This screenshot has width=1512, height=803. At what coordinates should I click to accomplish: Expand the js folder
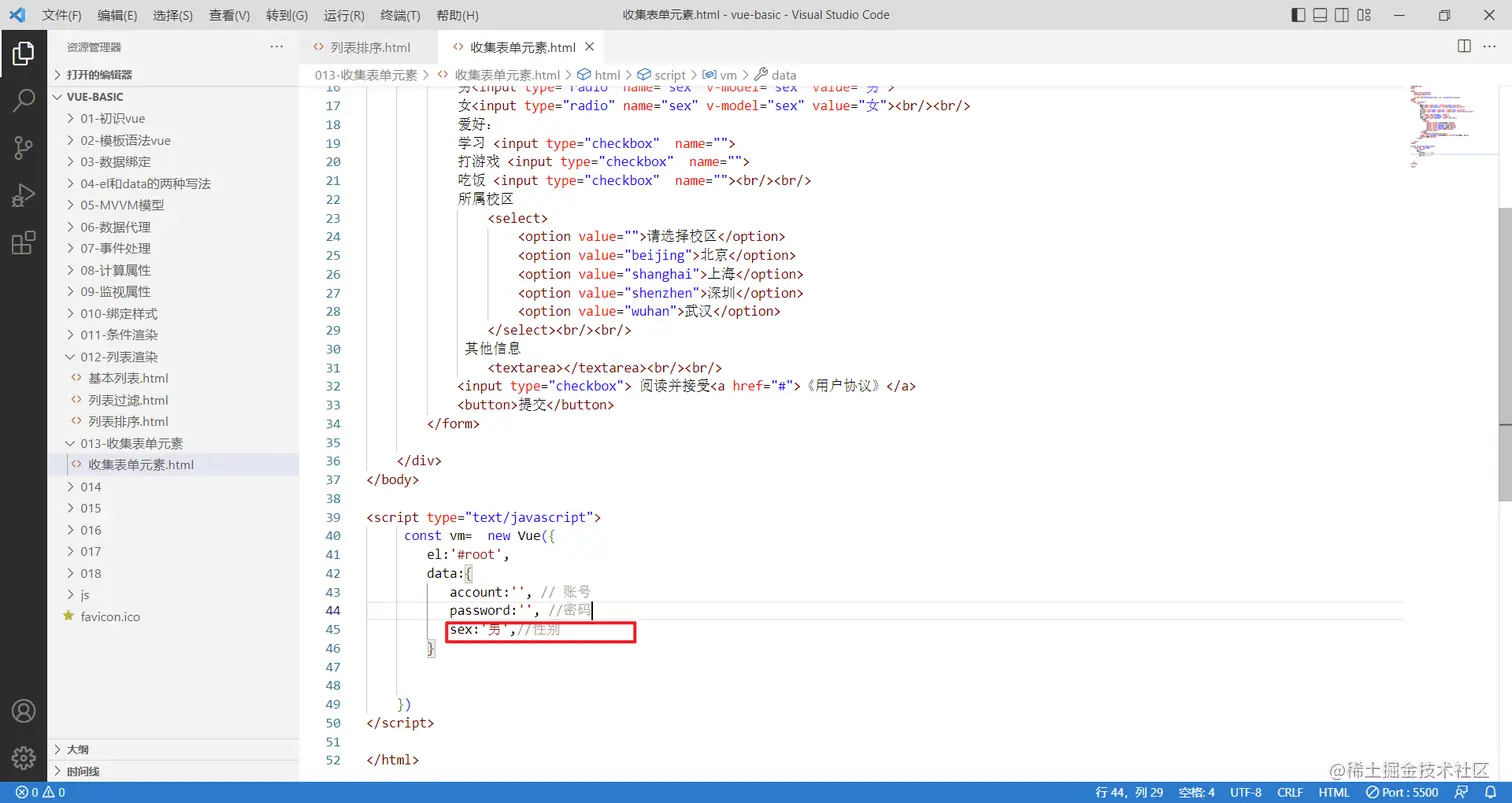pos(174,595)
